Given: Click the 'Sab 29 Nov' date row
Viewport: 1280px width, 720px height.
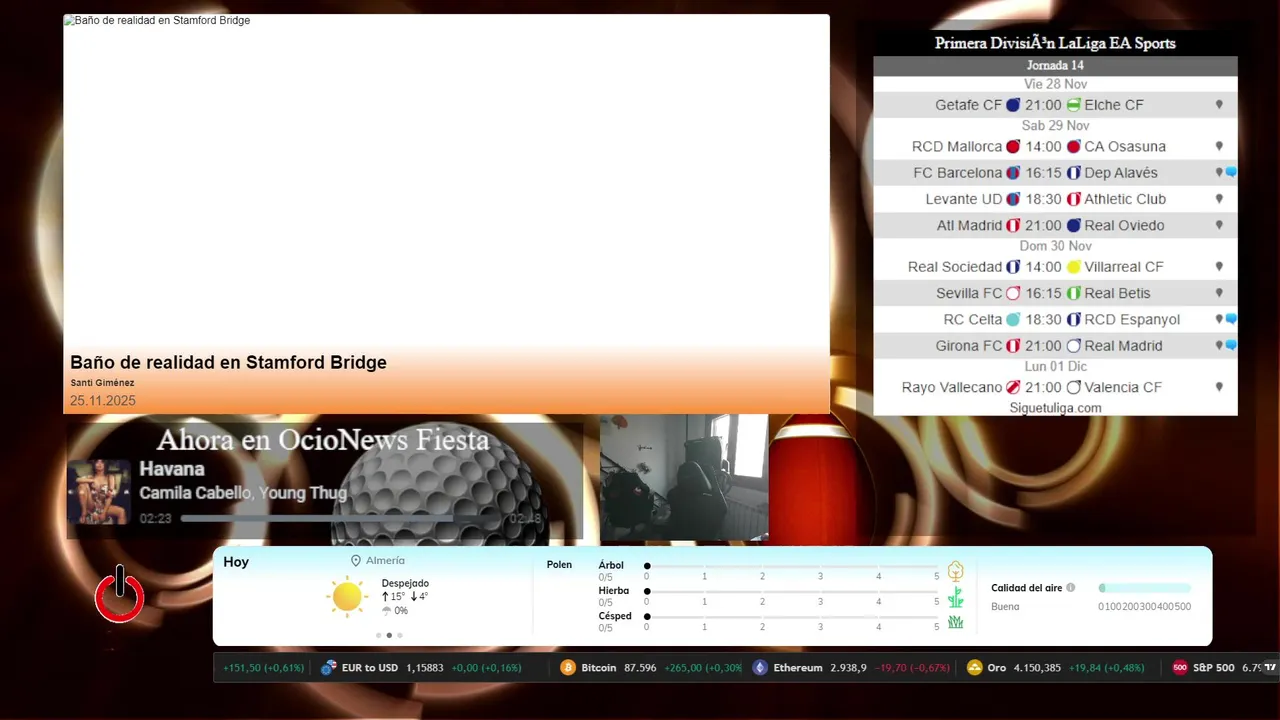Looking at the screenshot, I should coord(1055,125).
